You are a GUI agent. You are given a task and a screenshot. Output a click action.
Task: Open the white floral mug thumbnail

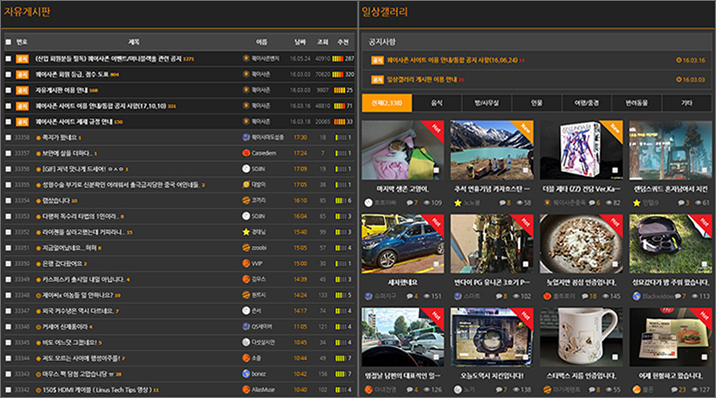click(581, 337)
